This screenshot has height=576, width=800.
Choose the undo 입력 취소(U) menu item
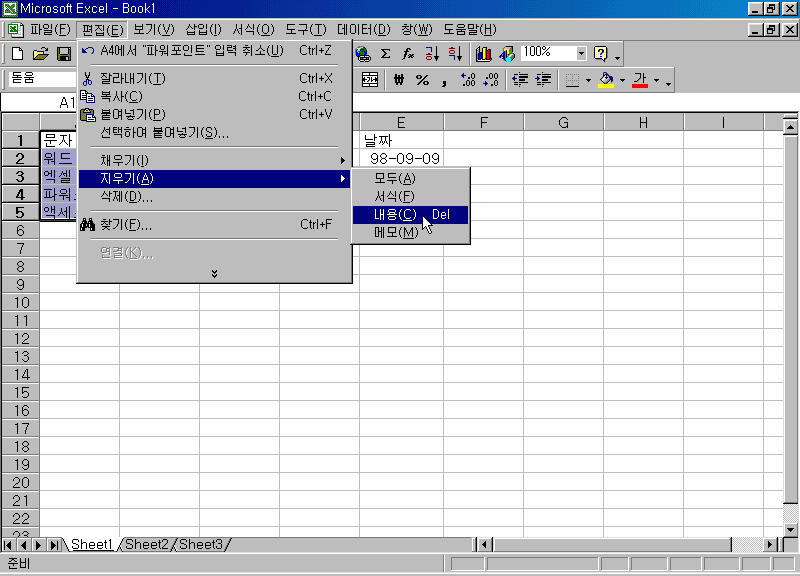pos(214,51)
